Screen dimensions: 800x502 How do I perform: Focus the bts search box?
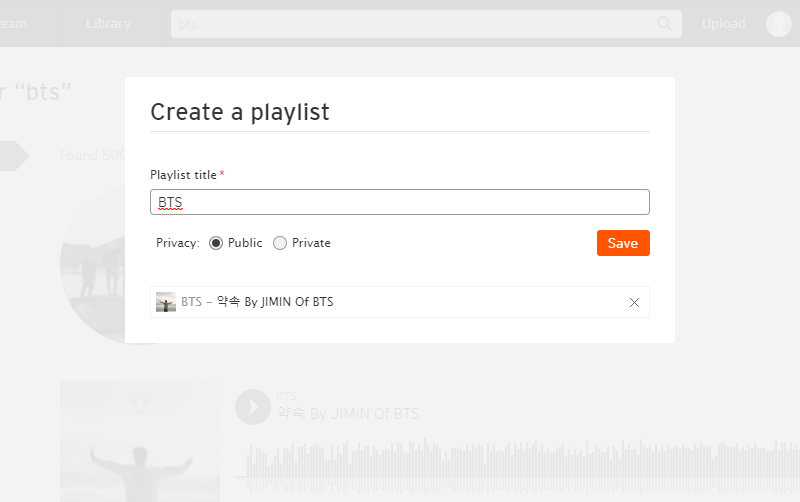coord(413,24)
